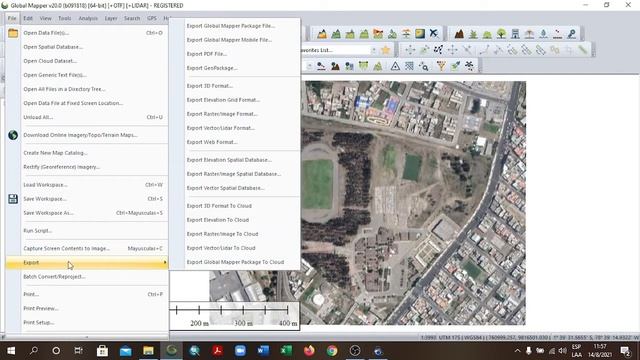Select Run Script in File menu
640x360 pixels.
(x=87, y=231)
